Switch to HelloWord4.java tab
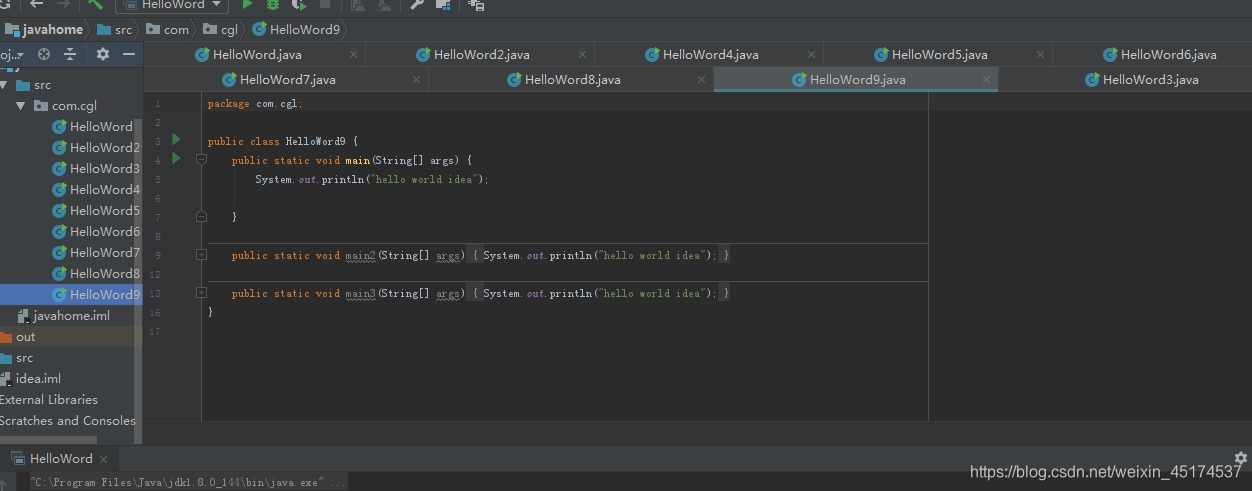Viewport: 1252px width, 491px height. point(710,54)
